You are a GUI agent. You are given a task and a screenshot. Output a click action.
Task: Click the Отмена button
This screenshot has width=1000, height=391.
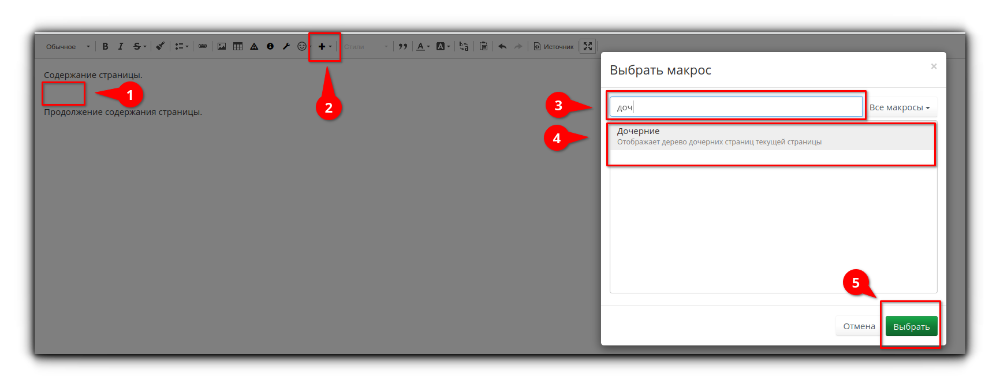859,326
